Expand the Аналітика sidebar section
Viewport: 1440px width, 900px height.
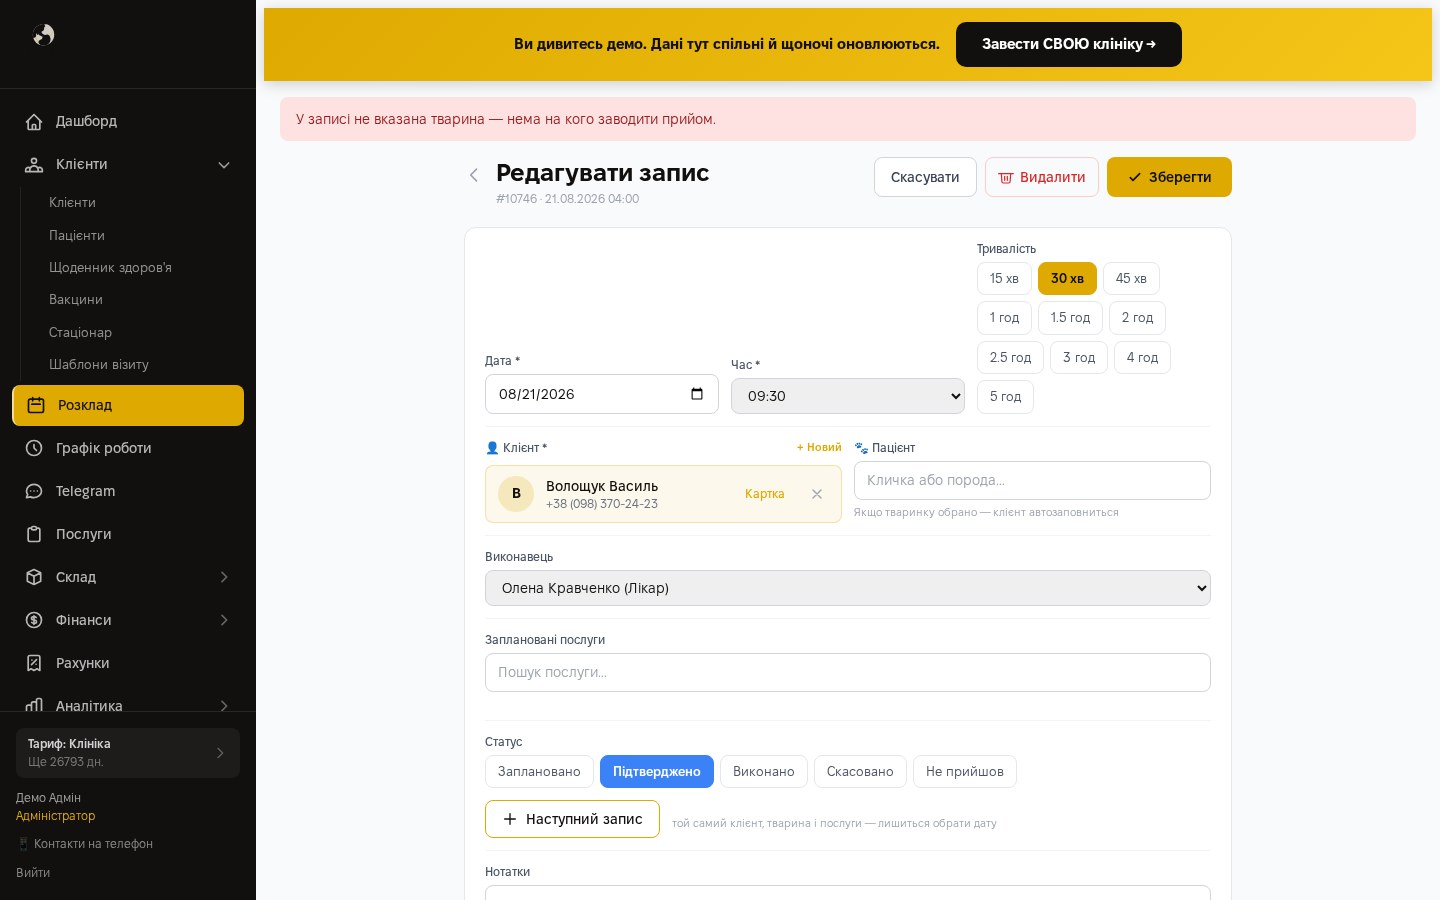(128, 704)
